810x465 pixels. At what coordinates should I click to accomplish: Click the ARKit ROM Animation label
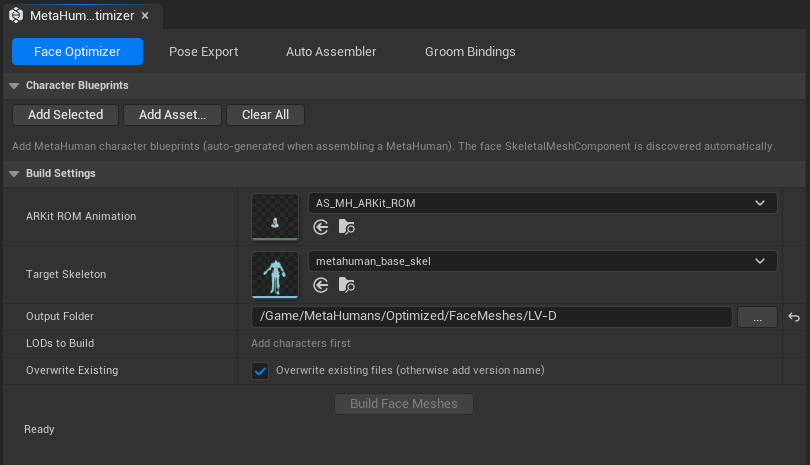click(x=81, y=216)
